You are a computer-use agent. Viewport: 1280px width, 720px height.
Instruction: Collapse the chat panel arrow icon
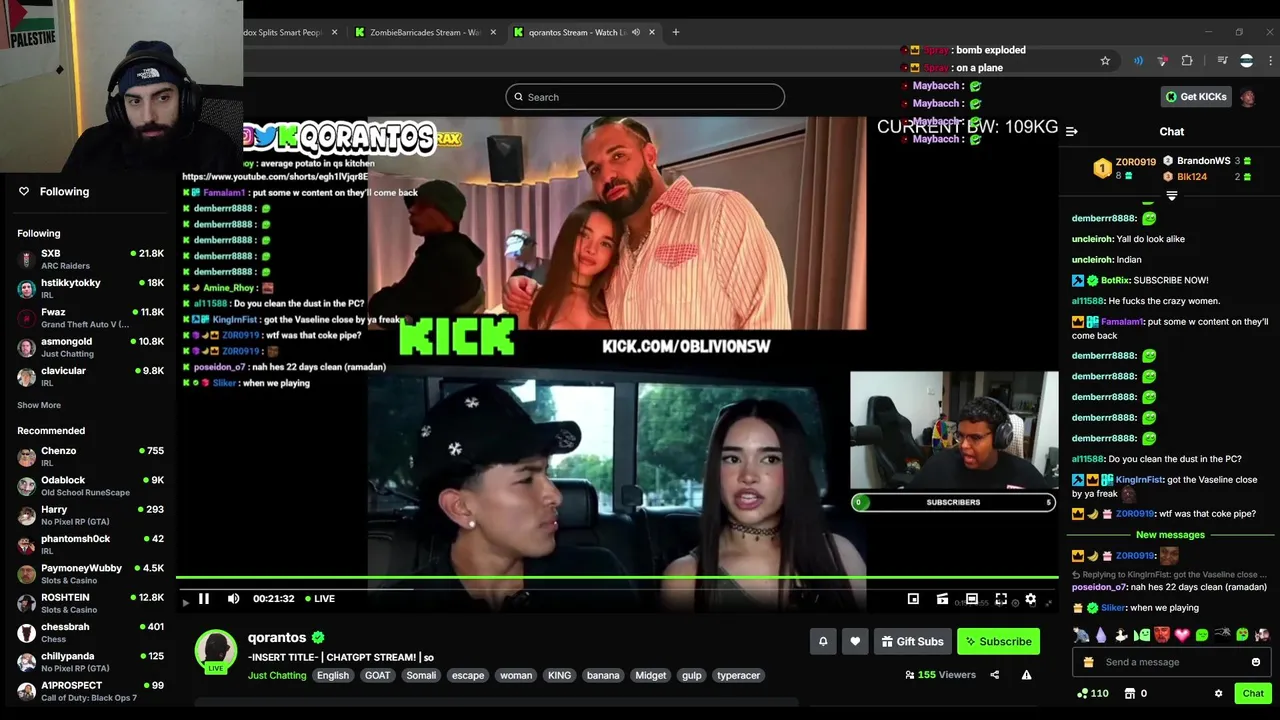(1071, 131)
